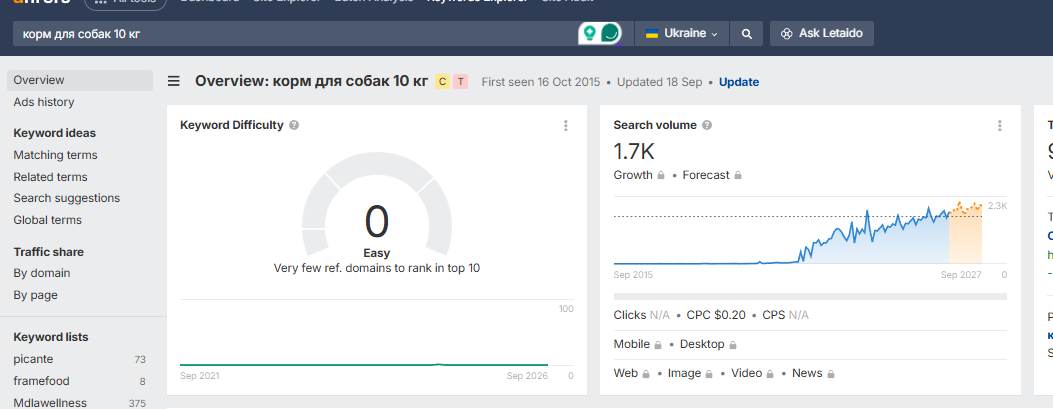Click the yellow C badge next to keyword
1053x409 pixels.
coord(442,82)
